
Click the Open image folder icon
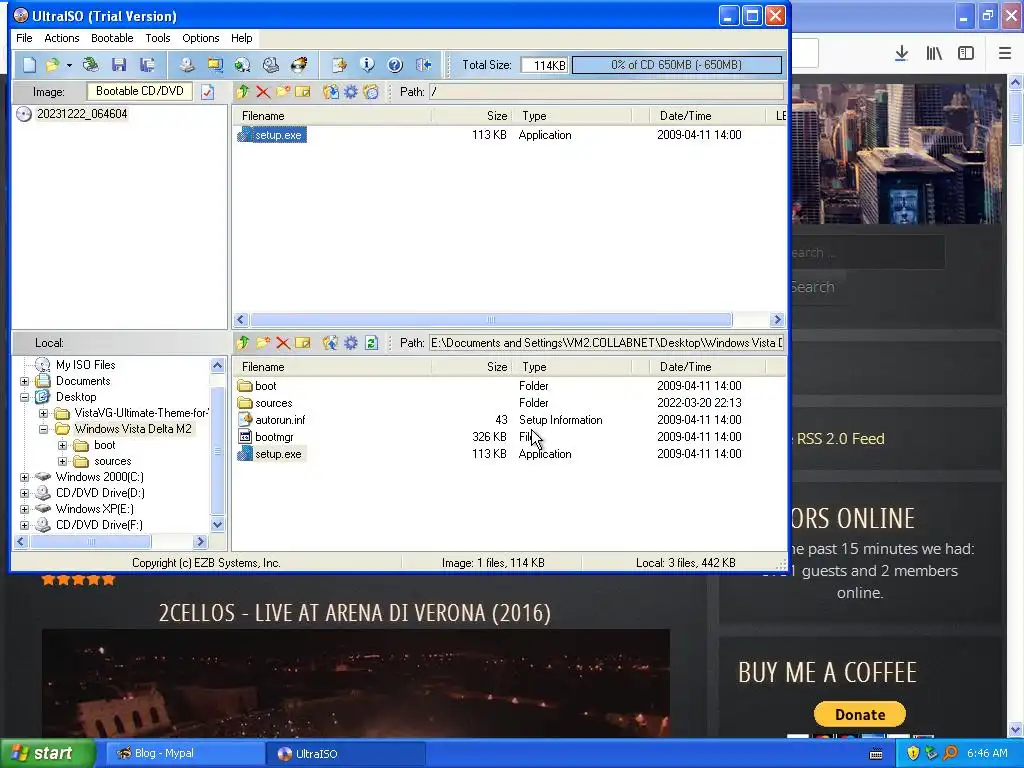coord(52,65)
